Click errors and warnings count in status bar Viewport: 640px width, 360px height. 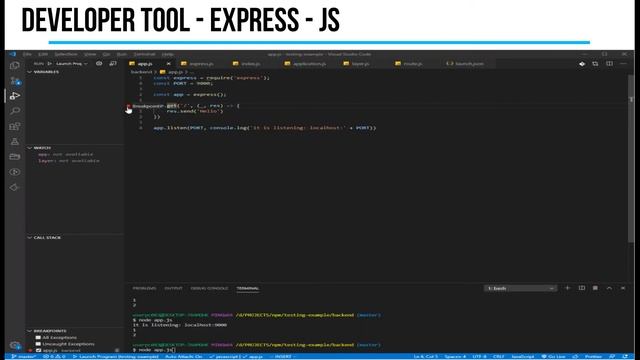point(54,356)
